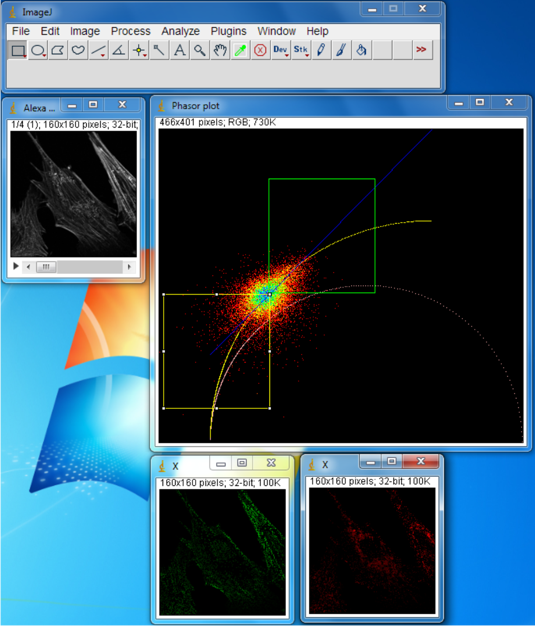Click the Phasor plot window title text
Screen dimensions: 535x626
196,106
